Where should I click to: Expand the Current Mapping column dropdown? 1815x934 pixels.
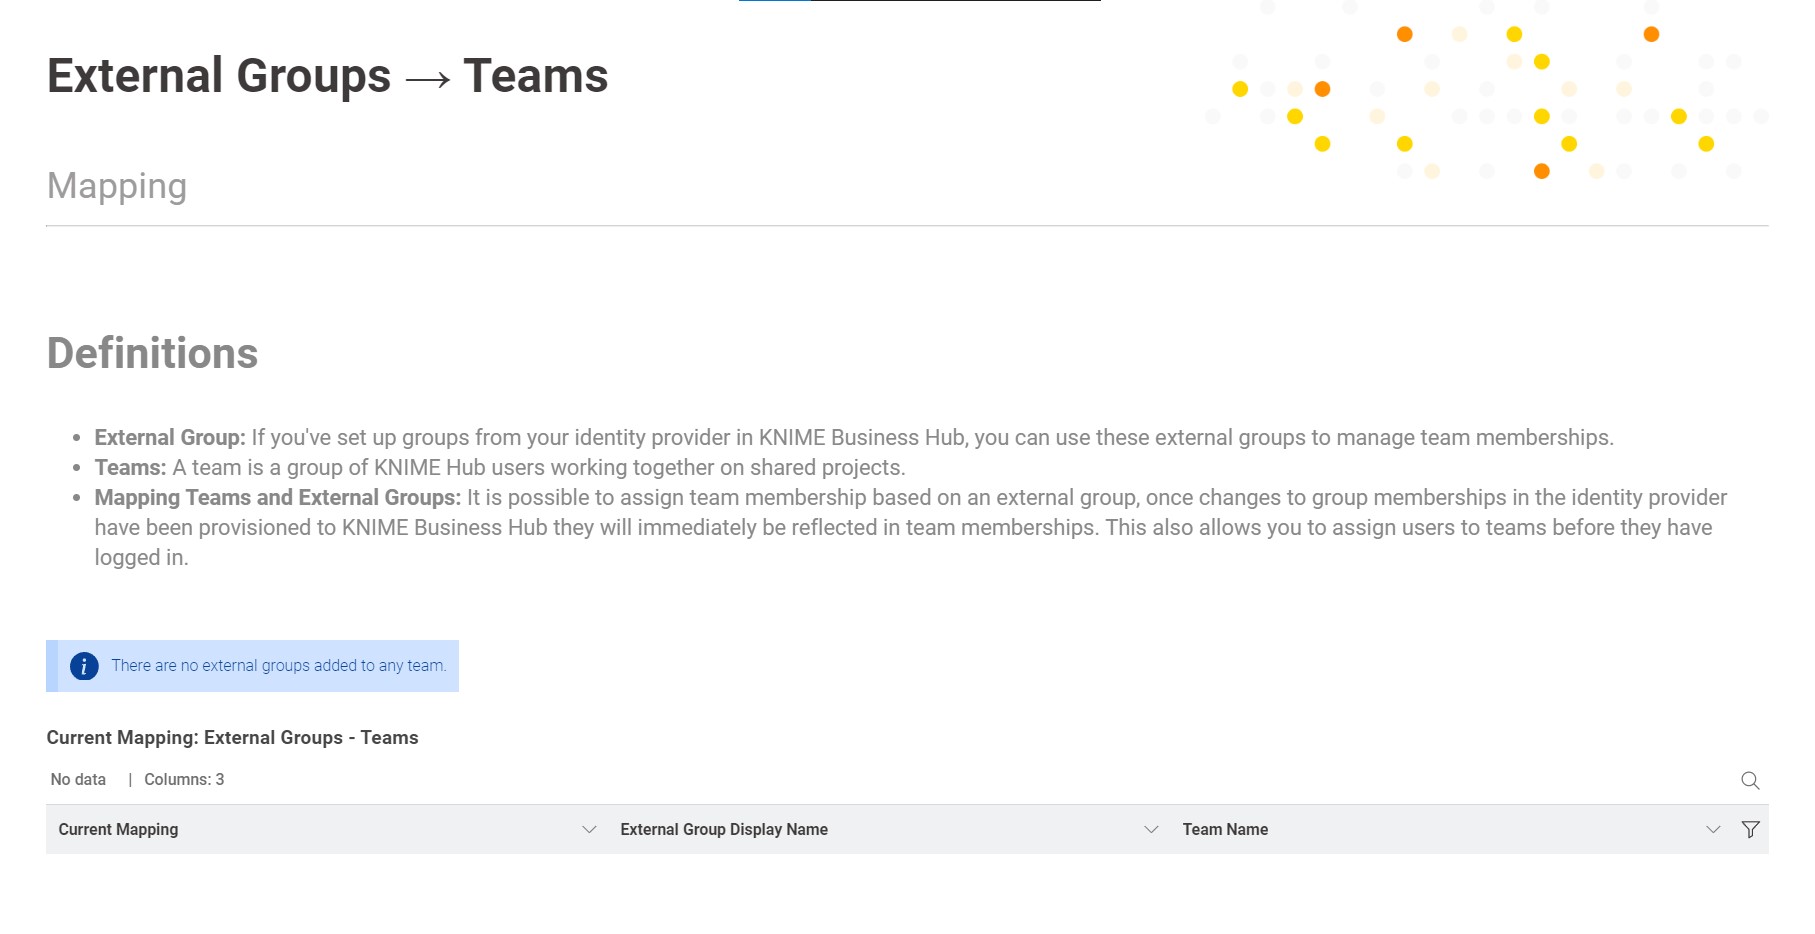click(589, 829)
